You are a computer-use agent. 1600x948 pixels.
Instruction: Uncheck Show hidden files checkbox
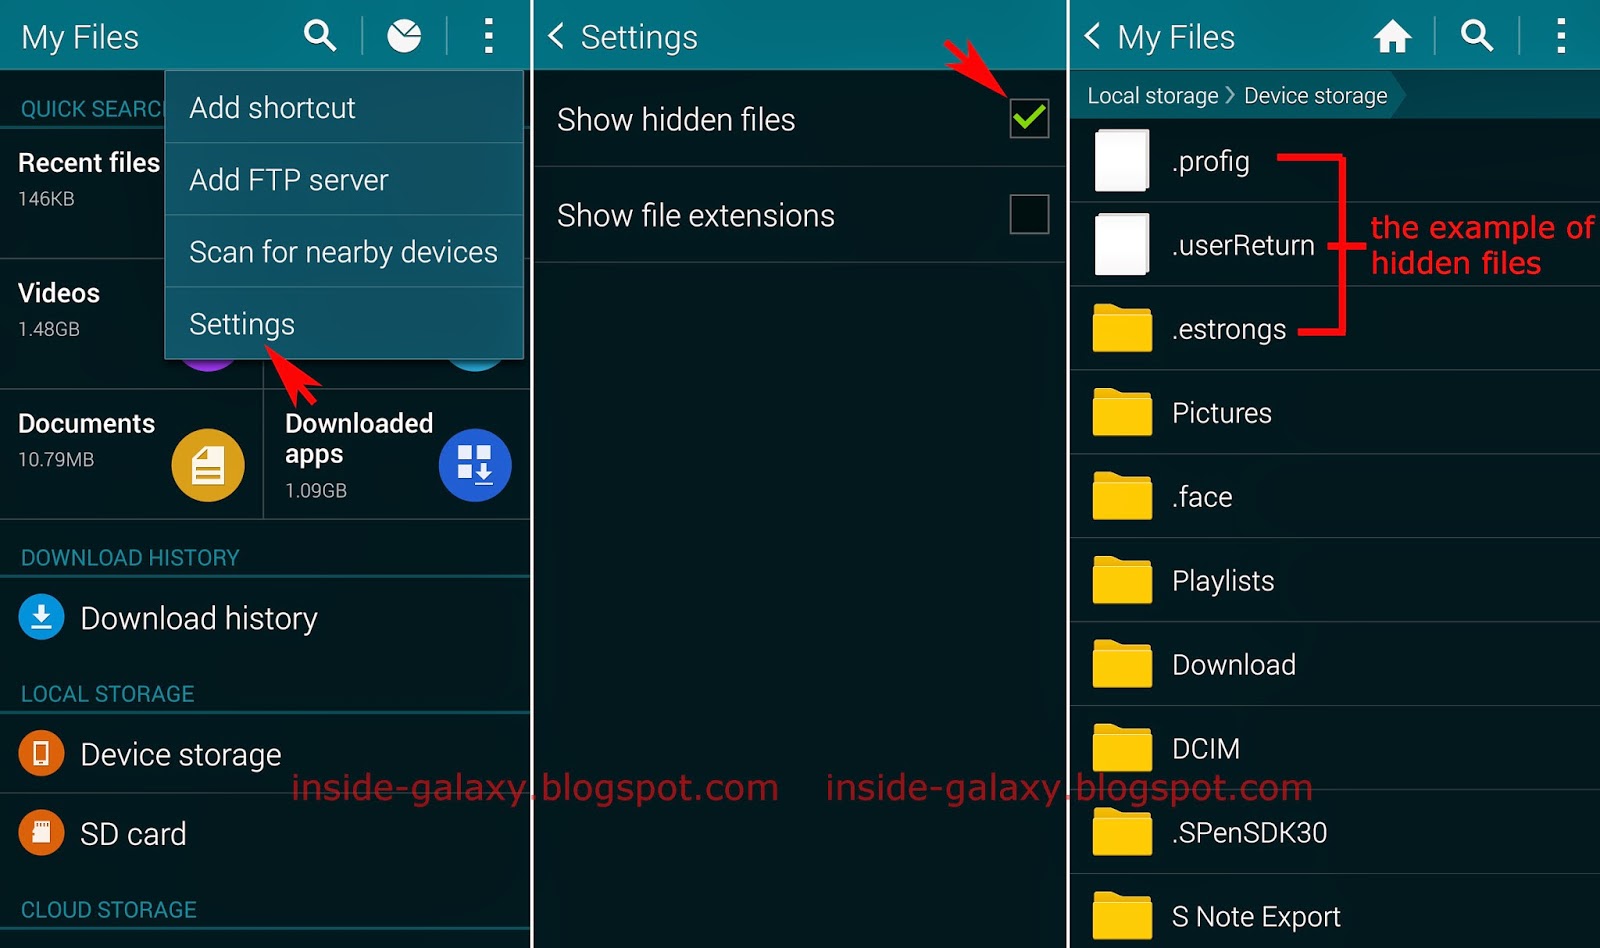[1029, 119]
